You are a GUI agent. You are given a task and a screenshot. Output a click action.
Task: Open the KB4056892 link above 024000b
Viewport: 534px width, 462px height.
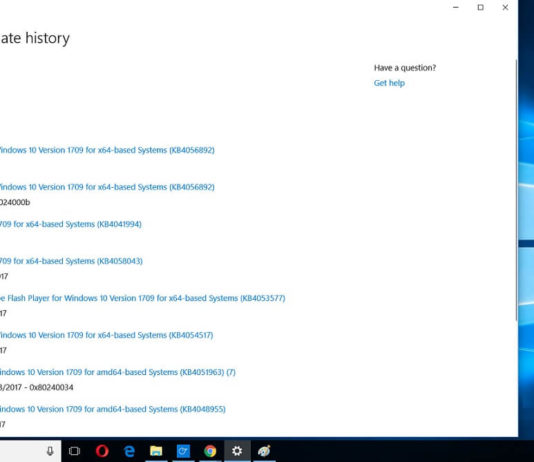coord(107,187)
